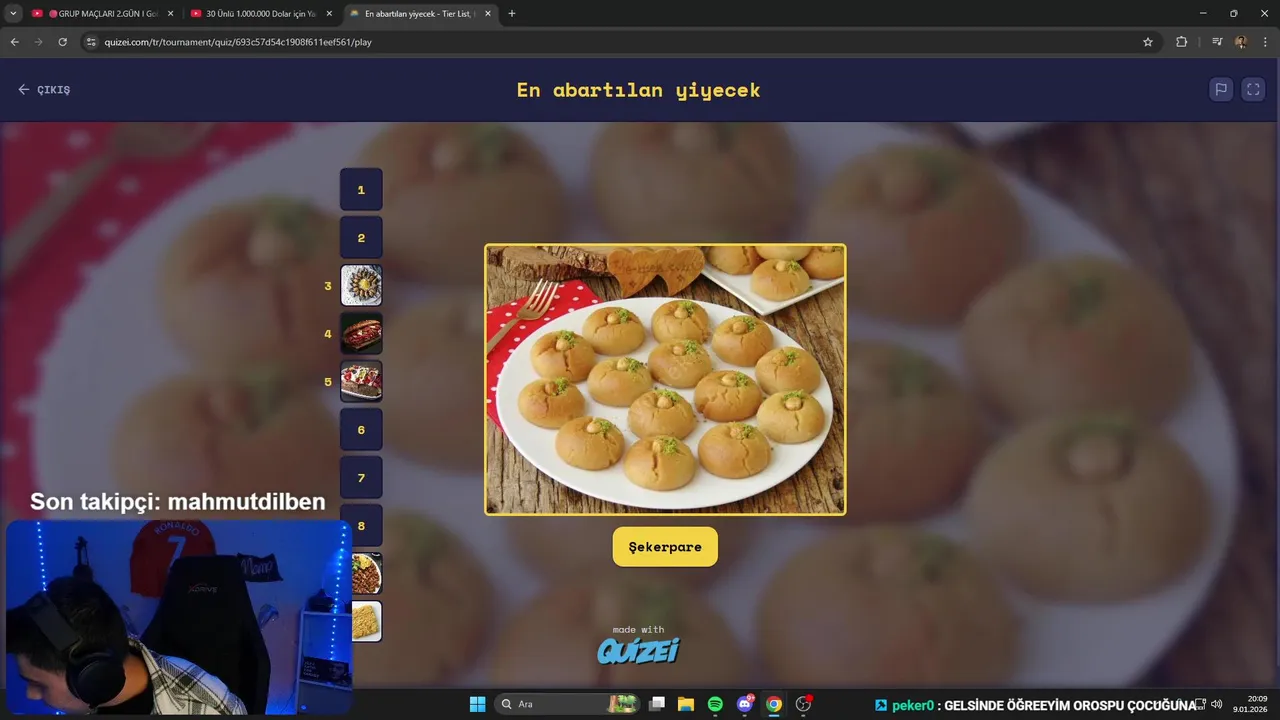Open media controls icon in toolbar
This screenshot has height=720, width=1280.
(1217, 42)
